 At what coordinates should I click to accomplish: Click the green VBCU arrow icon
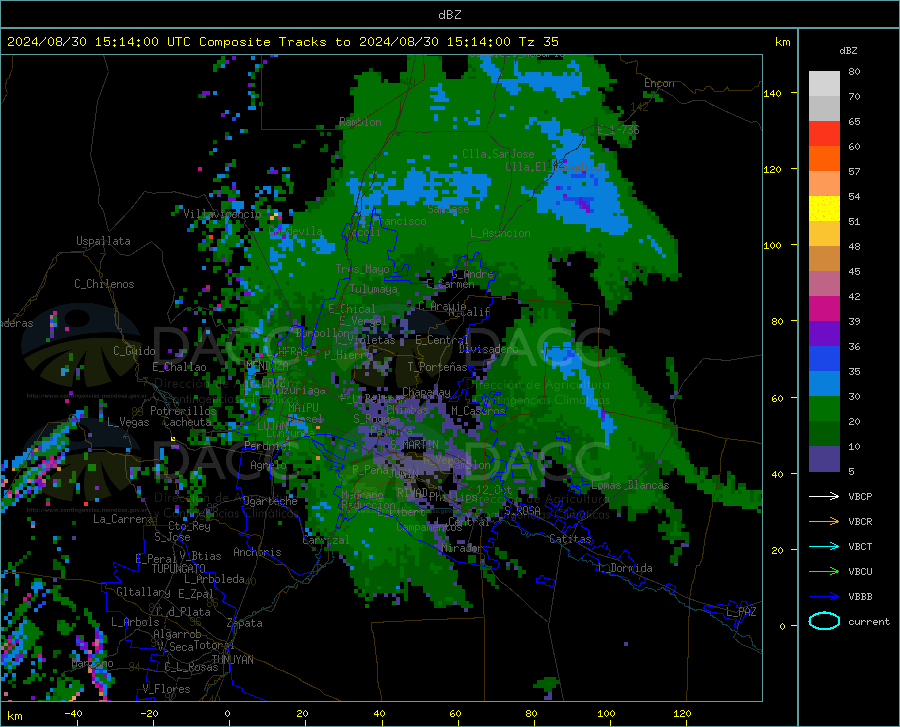point(824,572)
